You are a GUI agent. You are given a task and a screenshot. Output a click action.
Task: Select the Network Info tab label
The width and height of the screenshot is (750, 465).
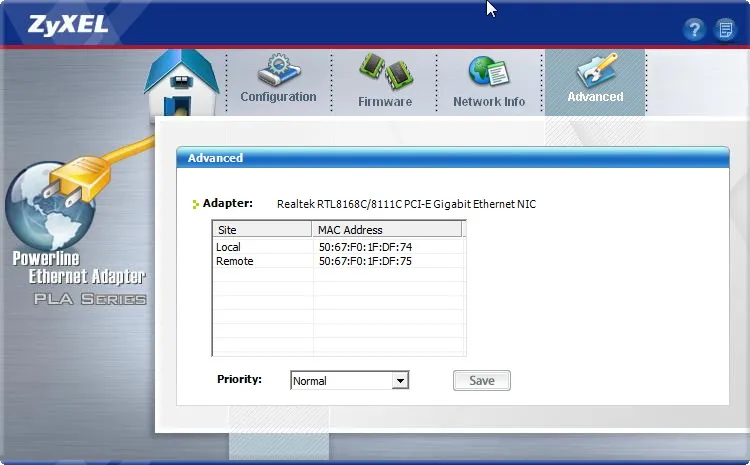489,102
